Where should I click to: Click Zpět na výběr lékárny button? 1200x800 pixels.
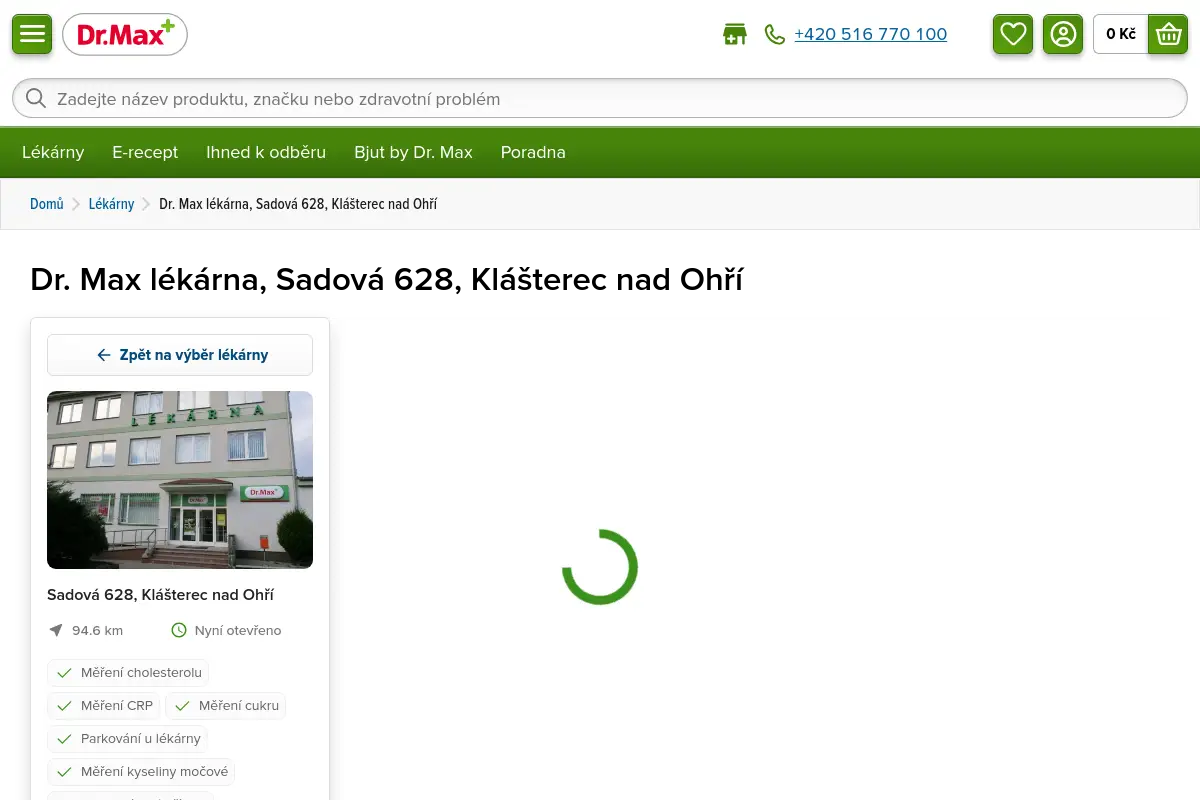pos(180,355)
